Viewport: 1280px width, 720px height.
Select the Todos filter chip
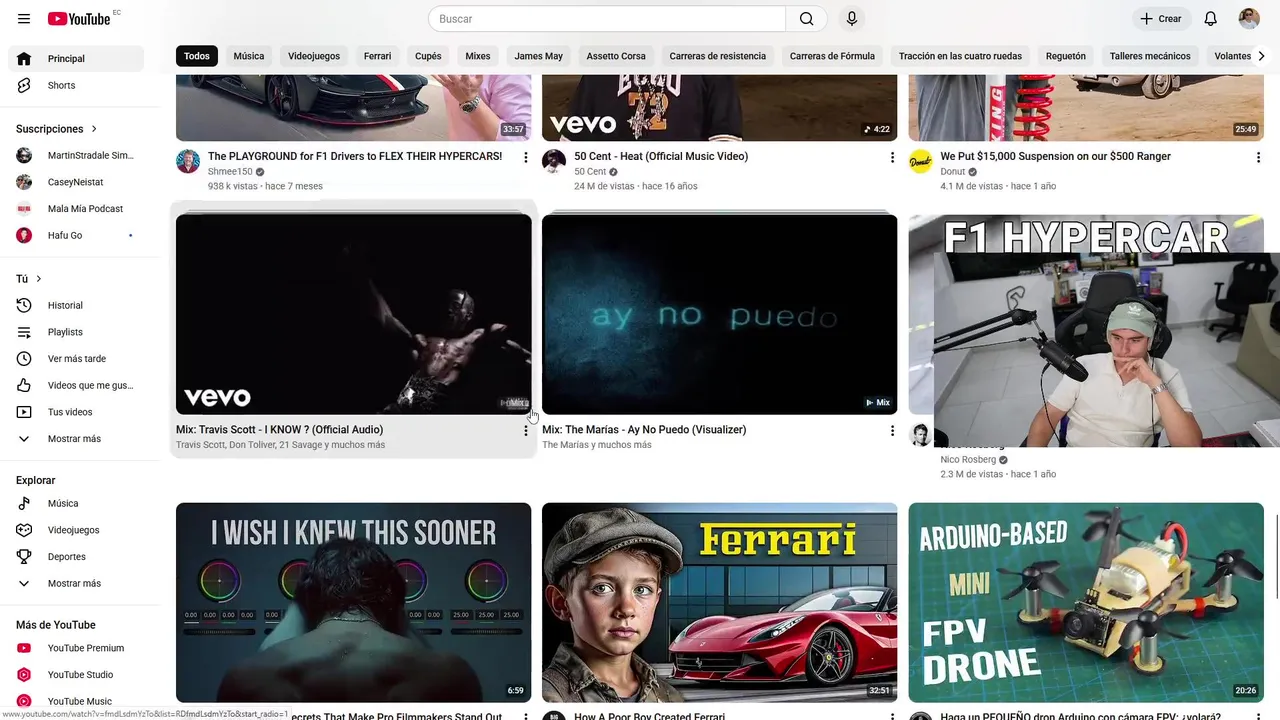(x=197, y=56)
